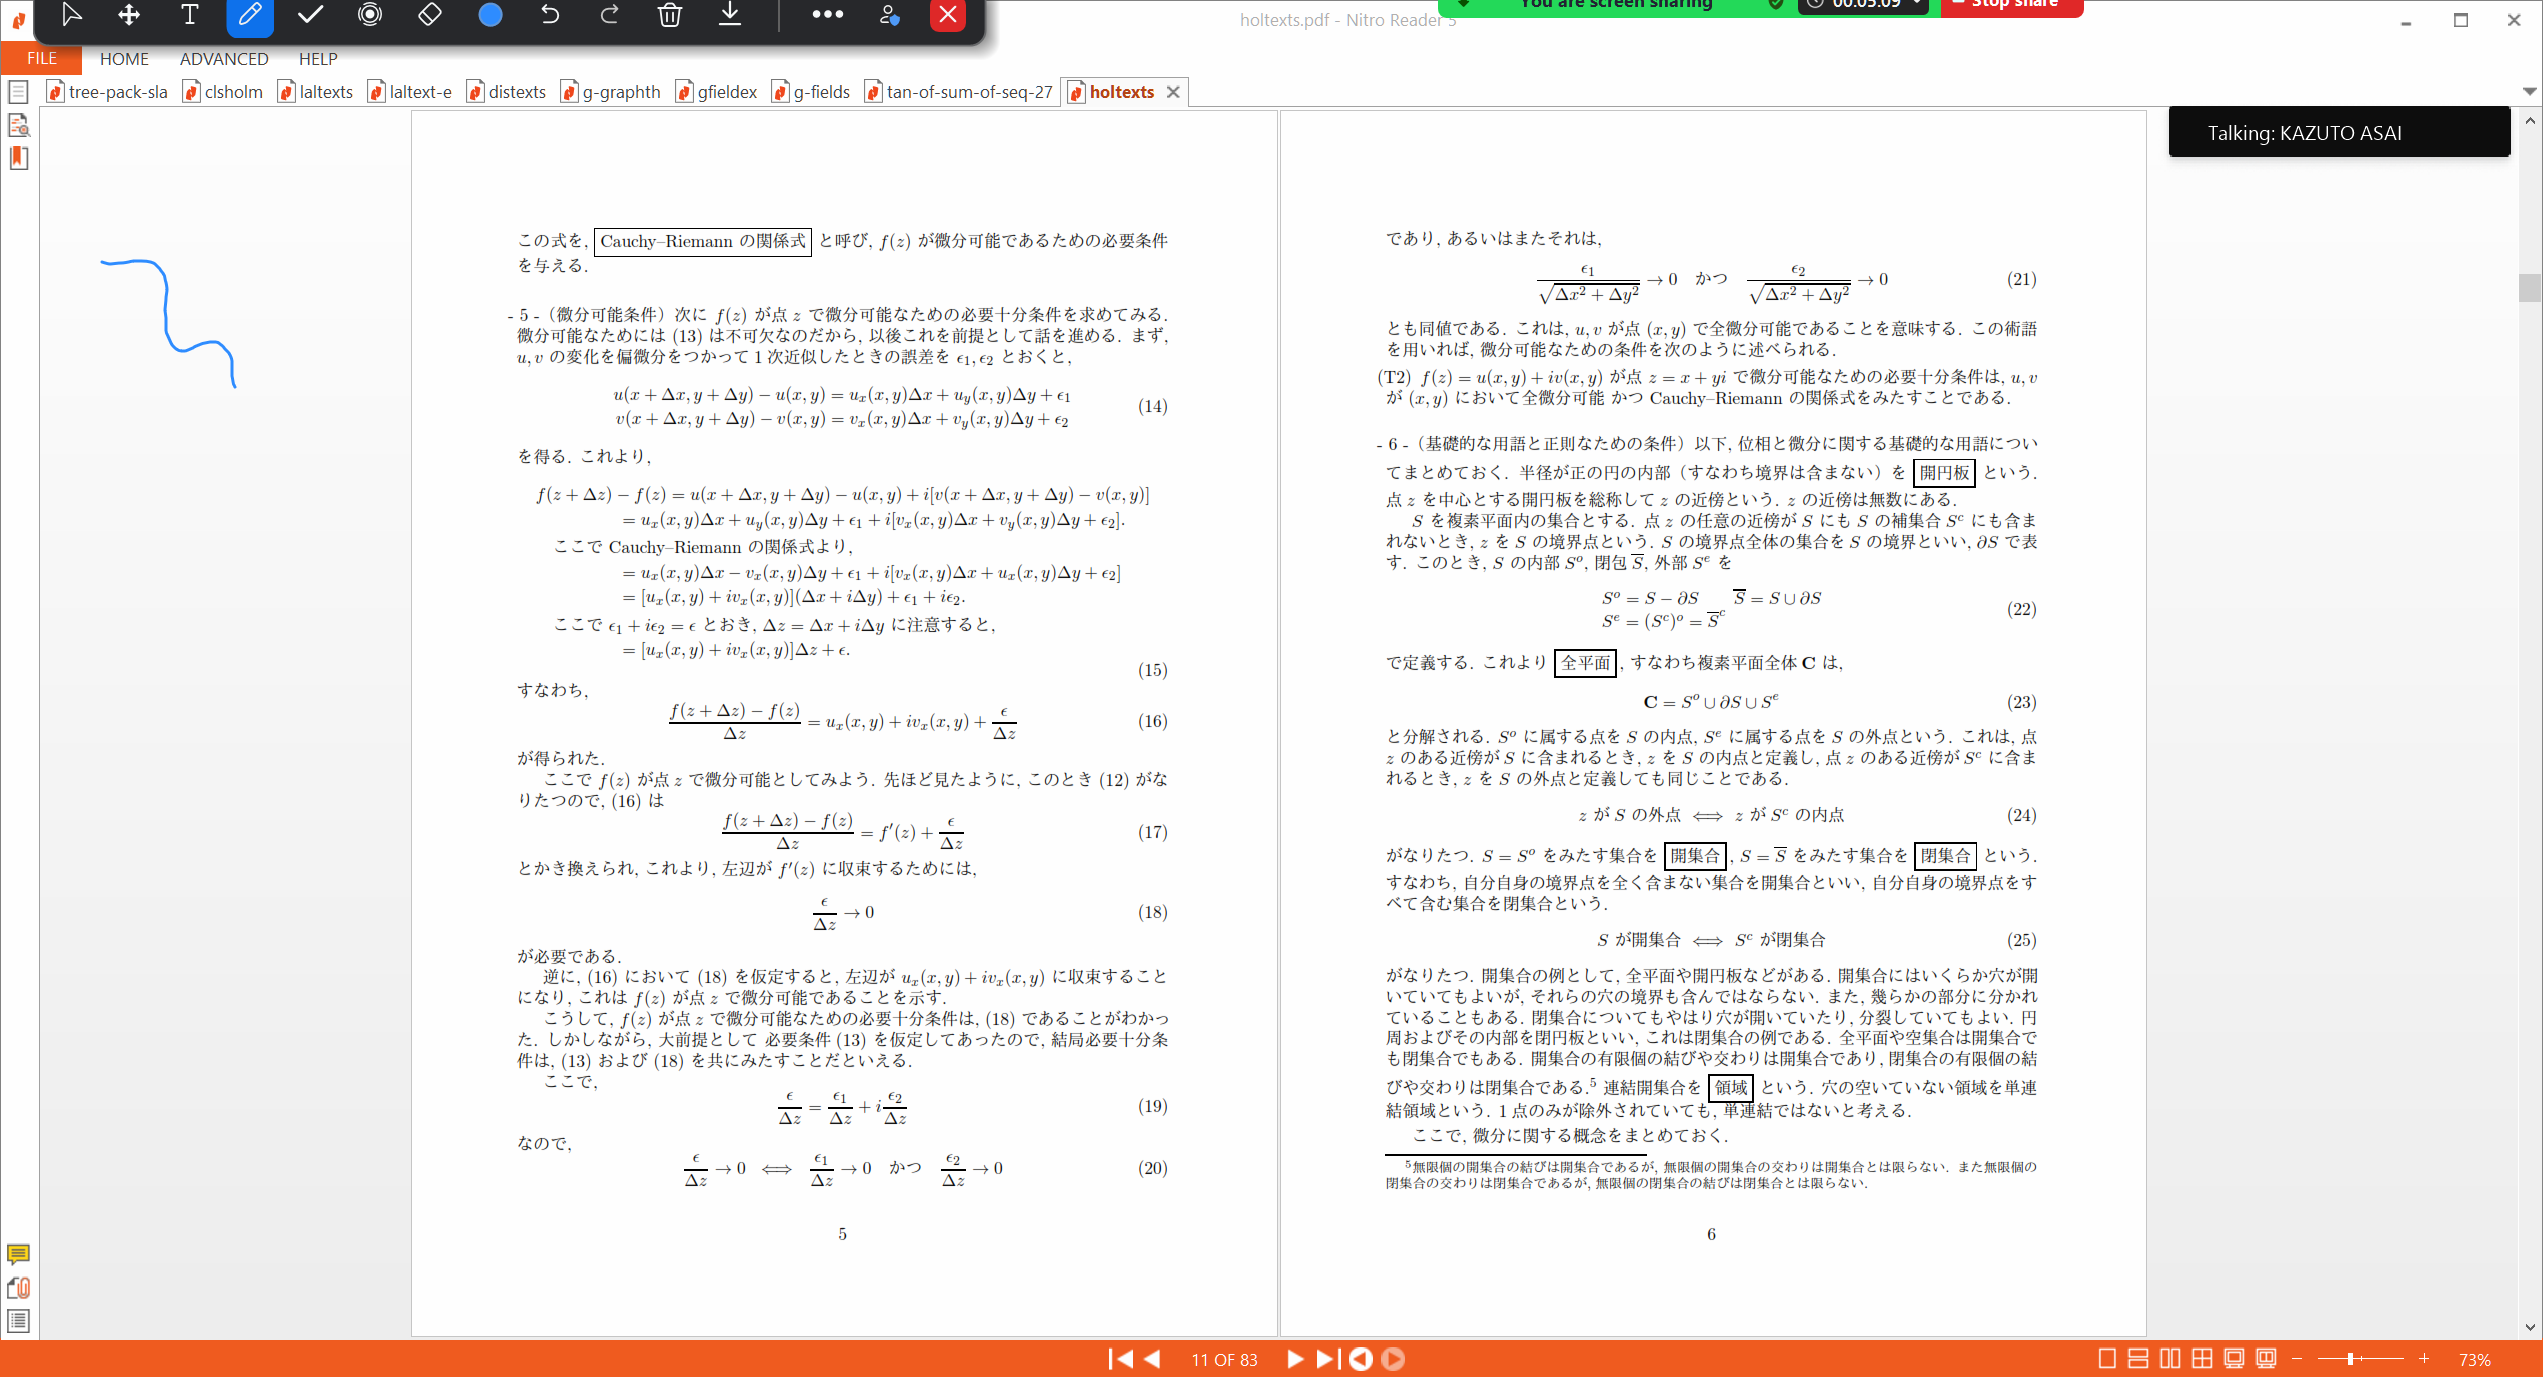Switch to the g-graphth document tab

point(620,92)
